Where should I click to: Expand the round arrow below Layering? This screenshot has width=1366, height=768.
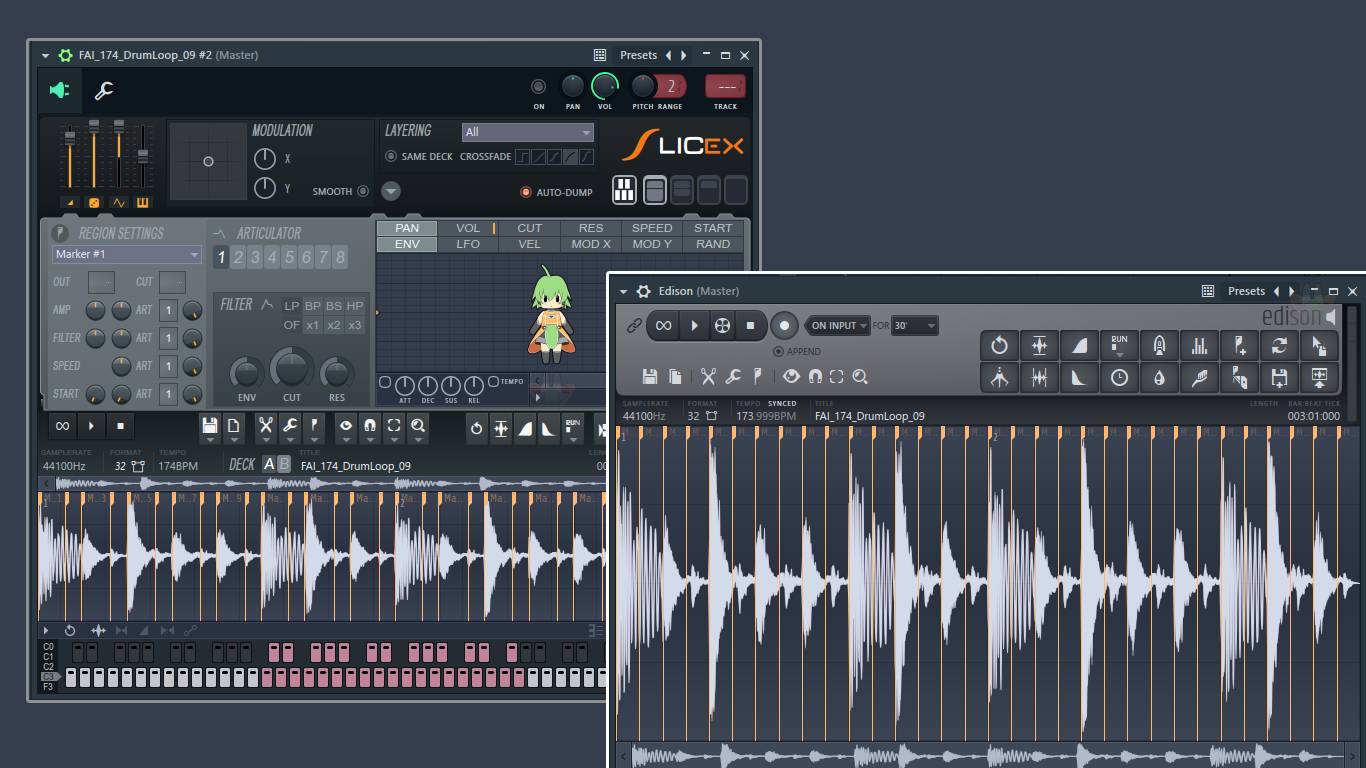[391, 191]
